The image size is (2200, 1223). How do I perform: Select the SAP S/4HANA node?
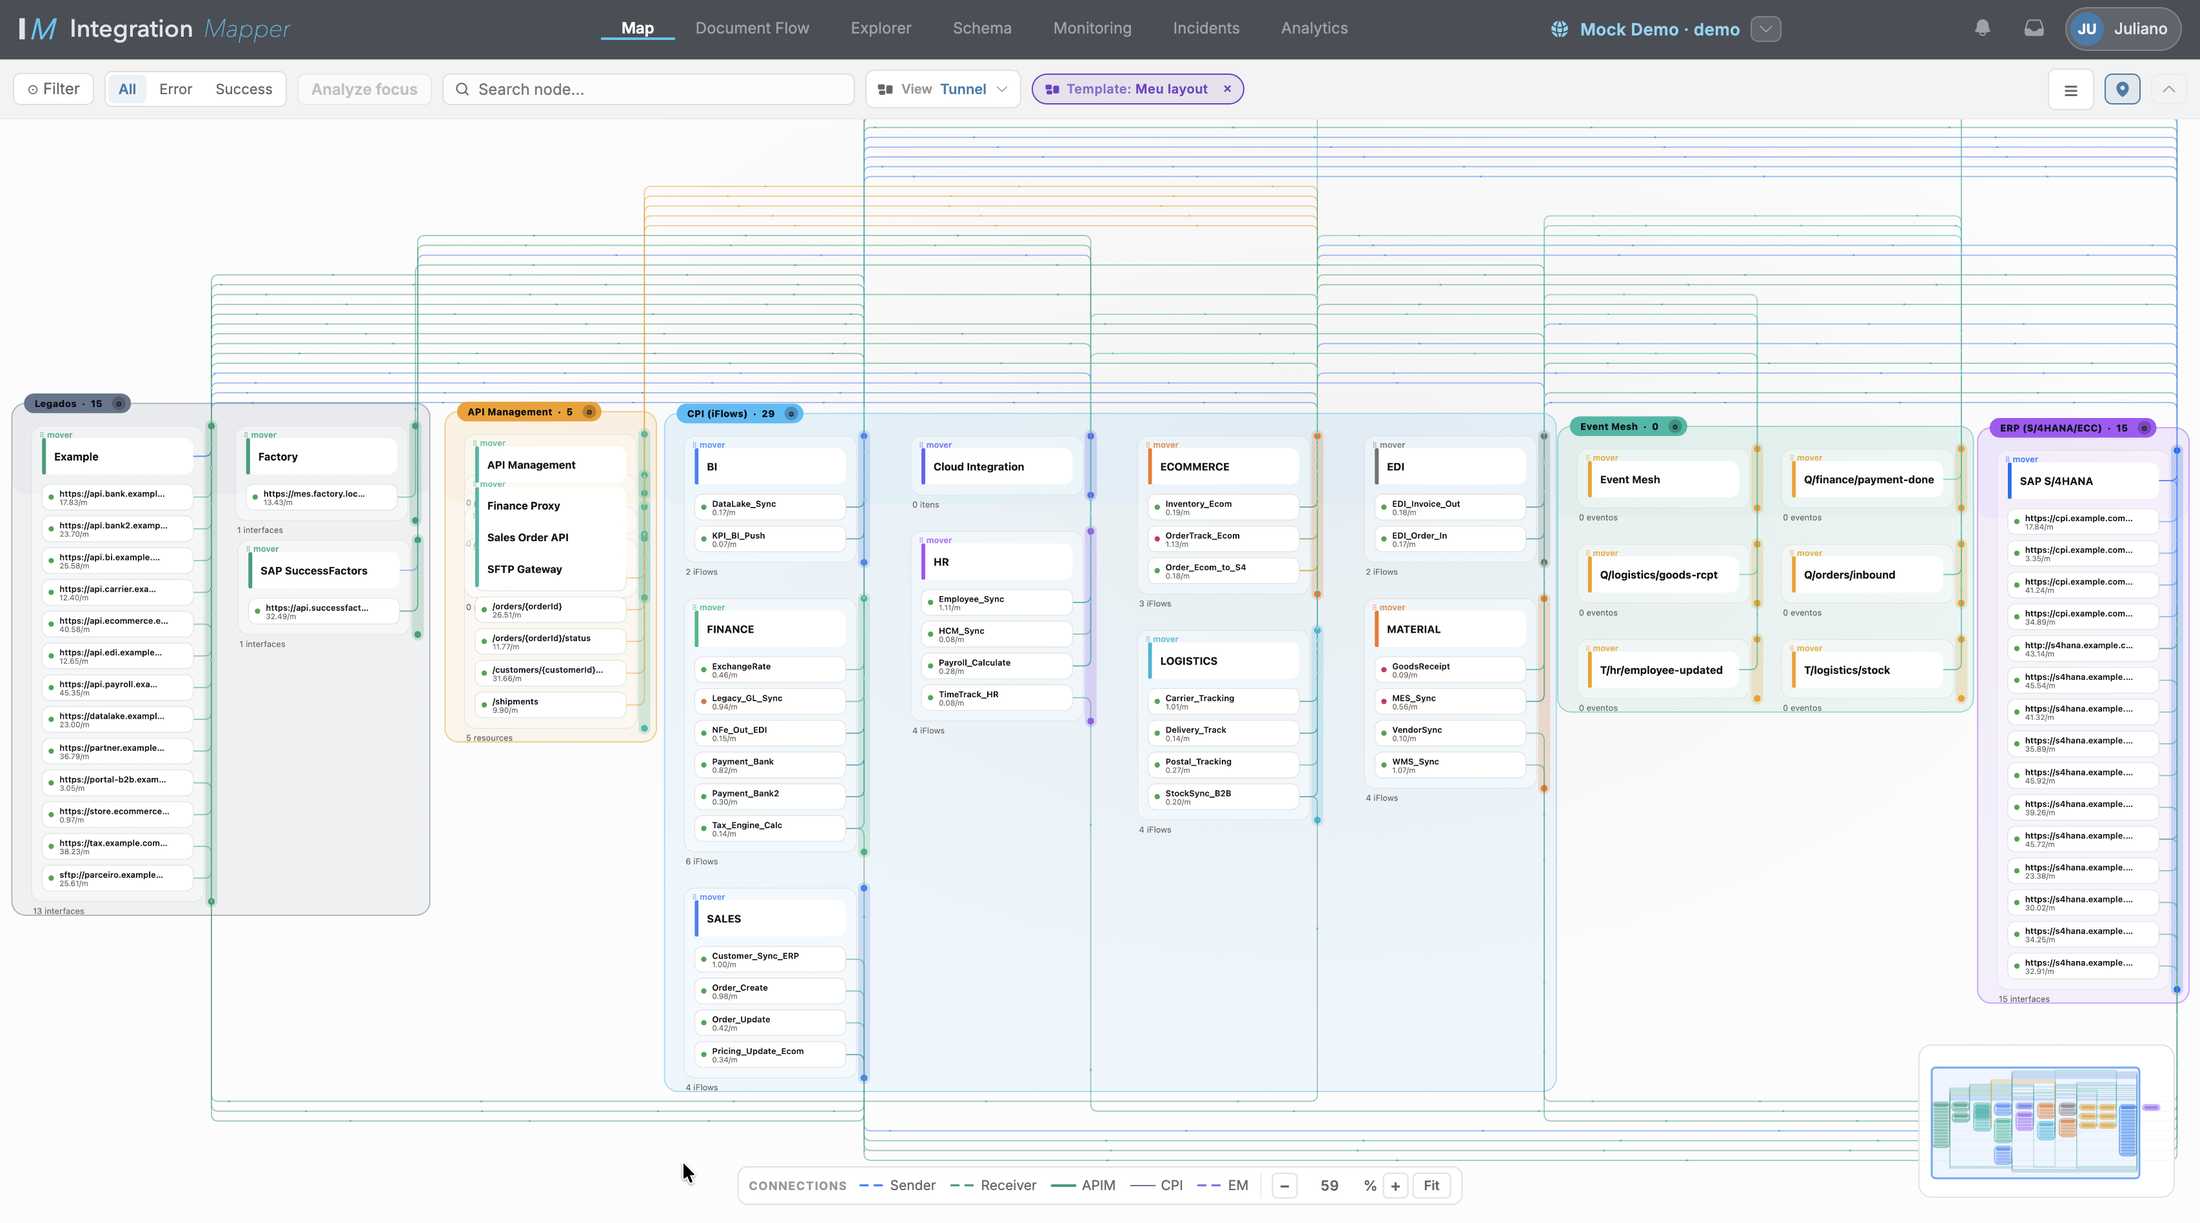click(x=2082, y=481)
